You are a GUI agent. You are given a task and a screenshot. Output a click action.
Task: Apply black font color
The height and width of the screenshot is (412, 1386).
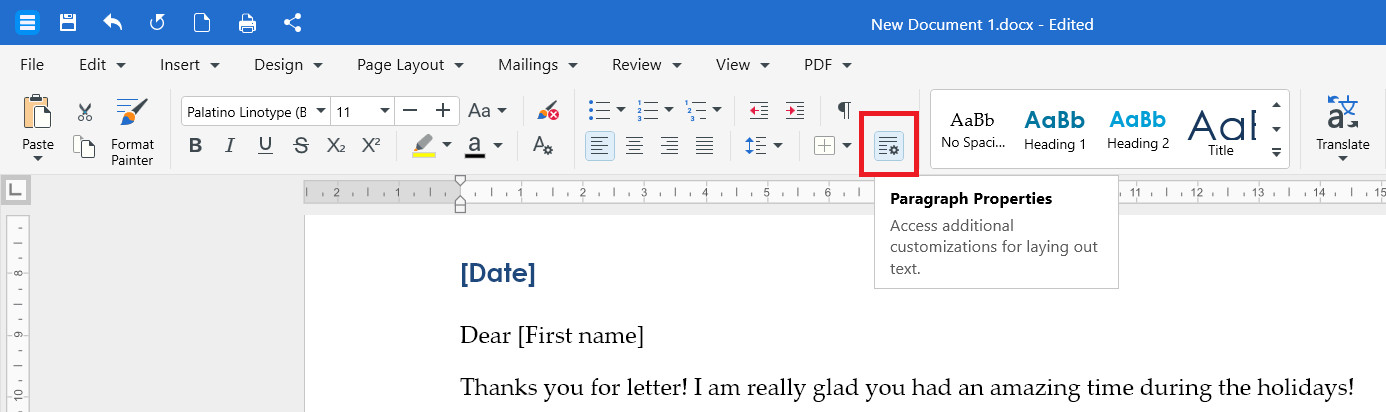click(x=475, y=146)
